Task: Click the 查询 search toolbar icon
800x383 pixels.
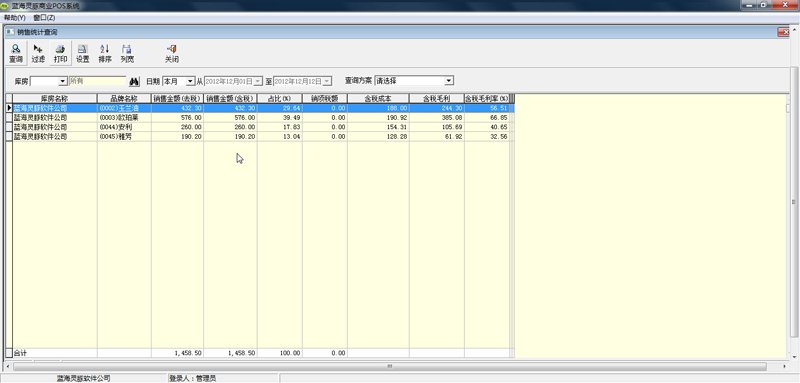Action: pos(16,54)
